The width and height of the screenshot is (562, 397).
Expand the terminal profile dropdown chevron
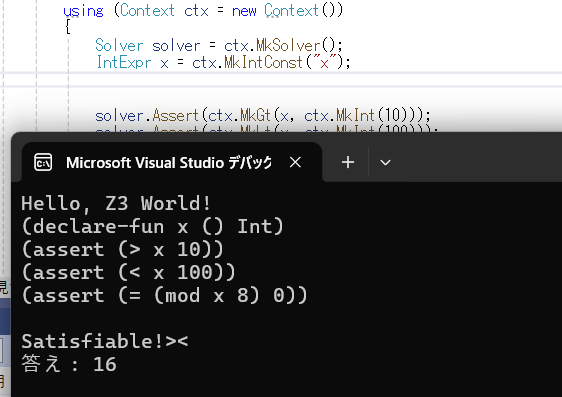[x=385, y=163]
